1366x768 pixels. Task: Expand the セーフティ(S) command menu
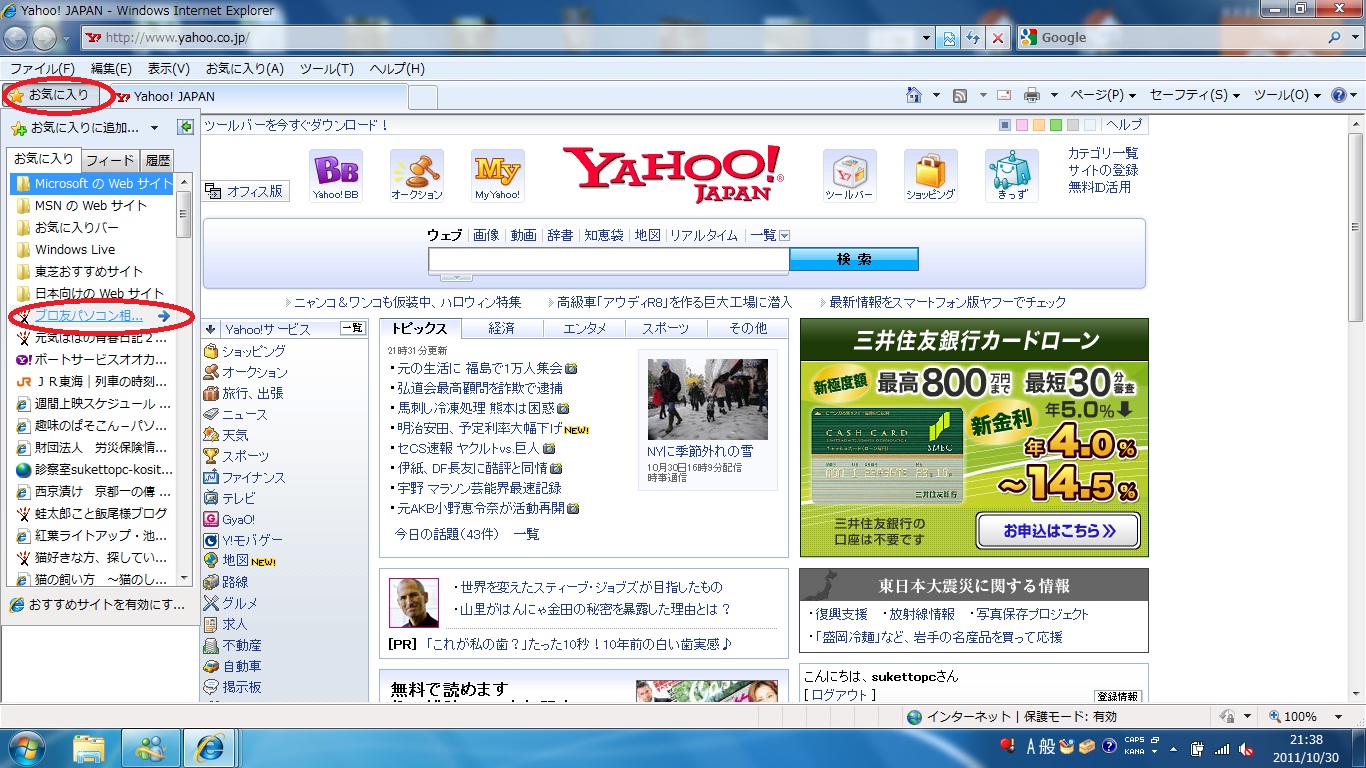click(1195, 96)
